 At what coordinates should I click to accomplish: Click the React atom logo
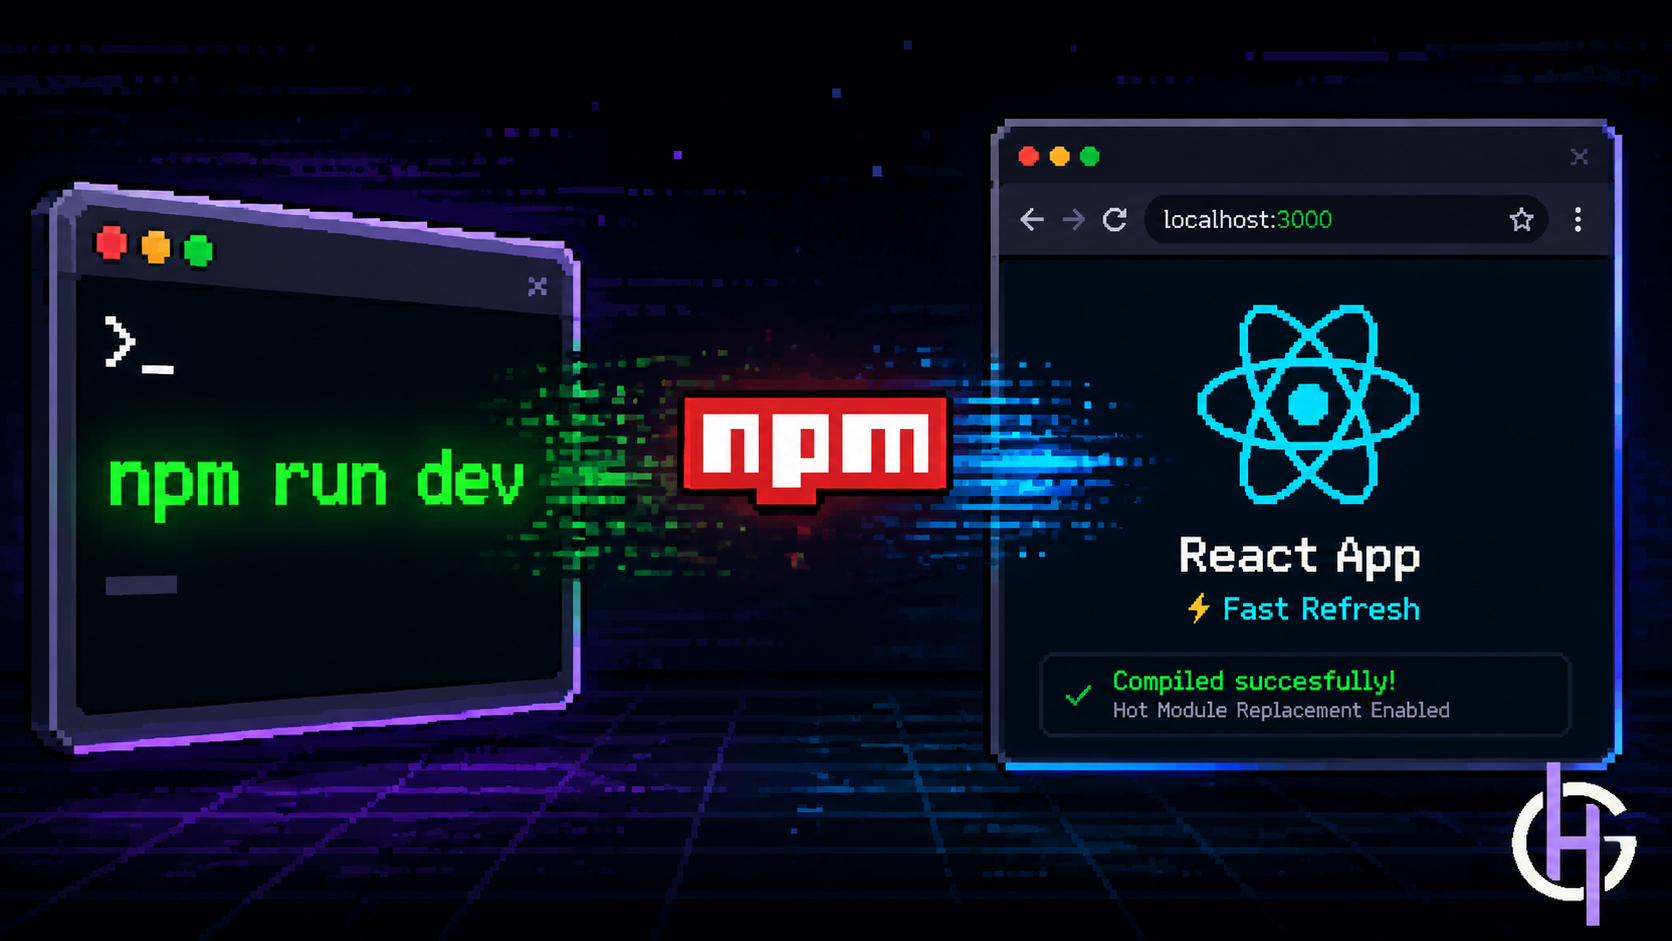(x=1308, y=404)
